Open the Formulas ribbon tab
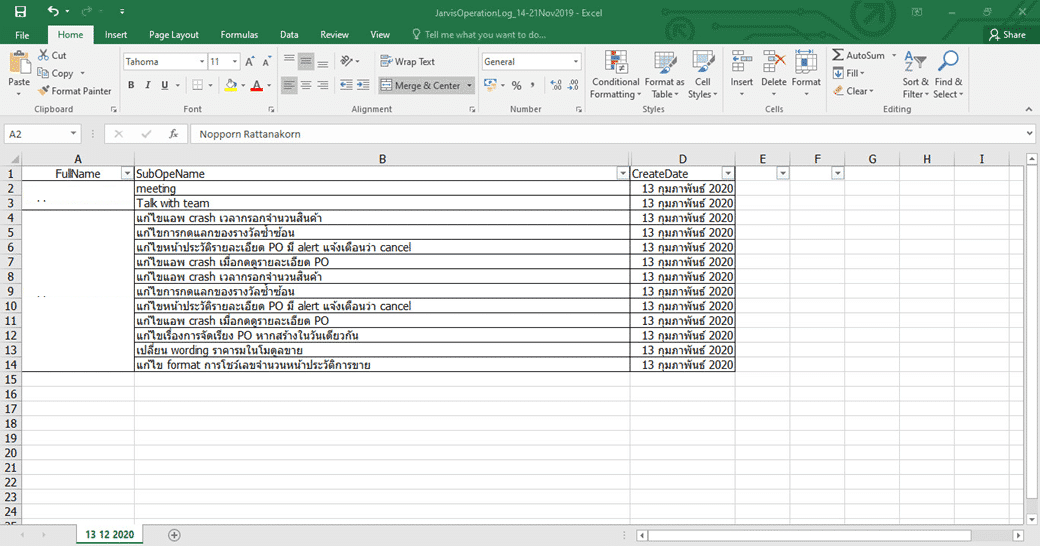 [239, 34]
